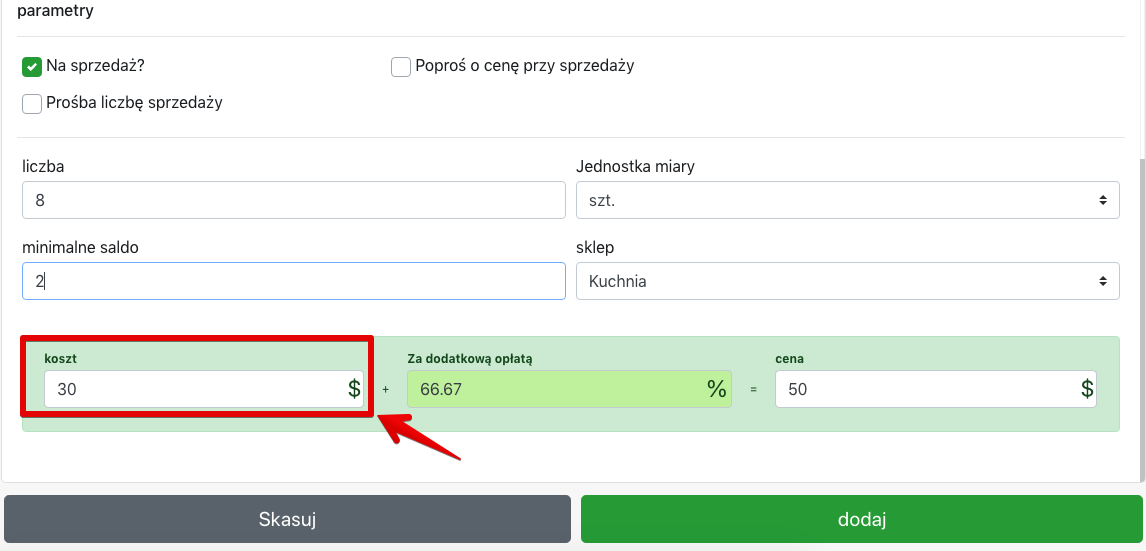The height and width of the screenshot is (551, 1146).
Task: Focus the "cena" input containing 50
Action: [x=923, y=389]
